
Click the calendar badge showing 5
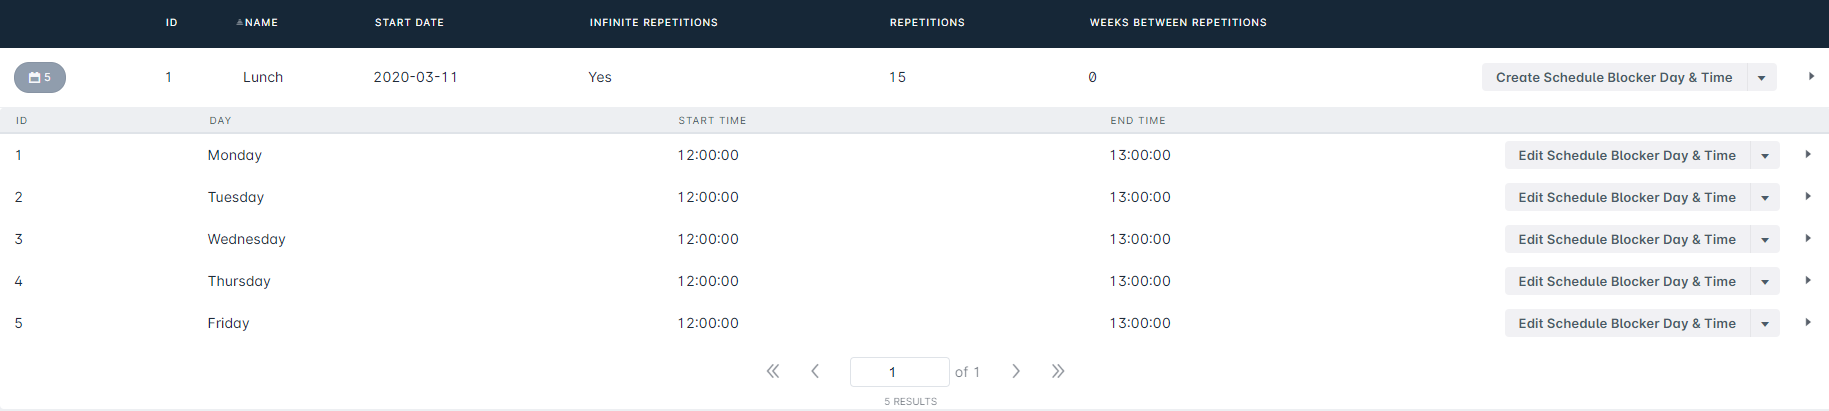(x=40, y=77)
